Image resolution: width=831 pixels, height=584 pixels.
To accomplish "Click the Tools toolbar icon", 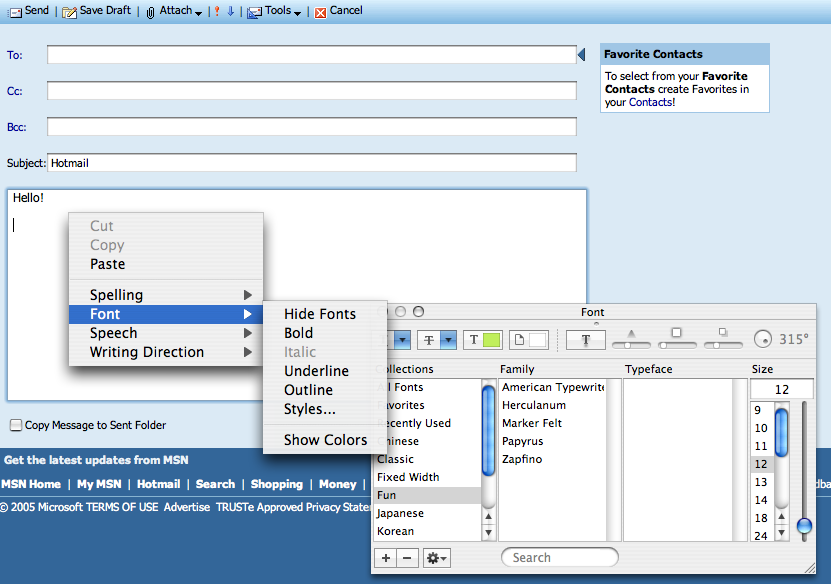I will tap(254, 12).
